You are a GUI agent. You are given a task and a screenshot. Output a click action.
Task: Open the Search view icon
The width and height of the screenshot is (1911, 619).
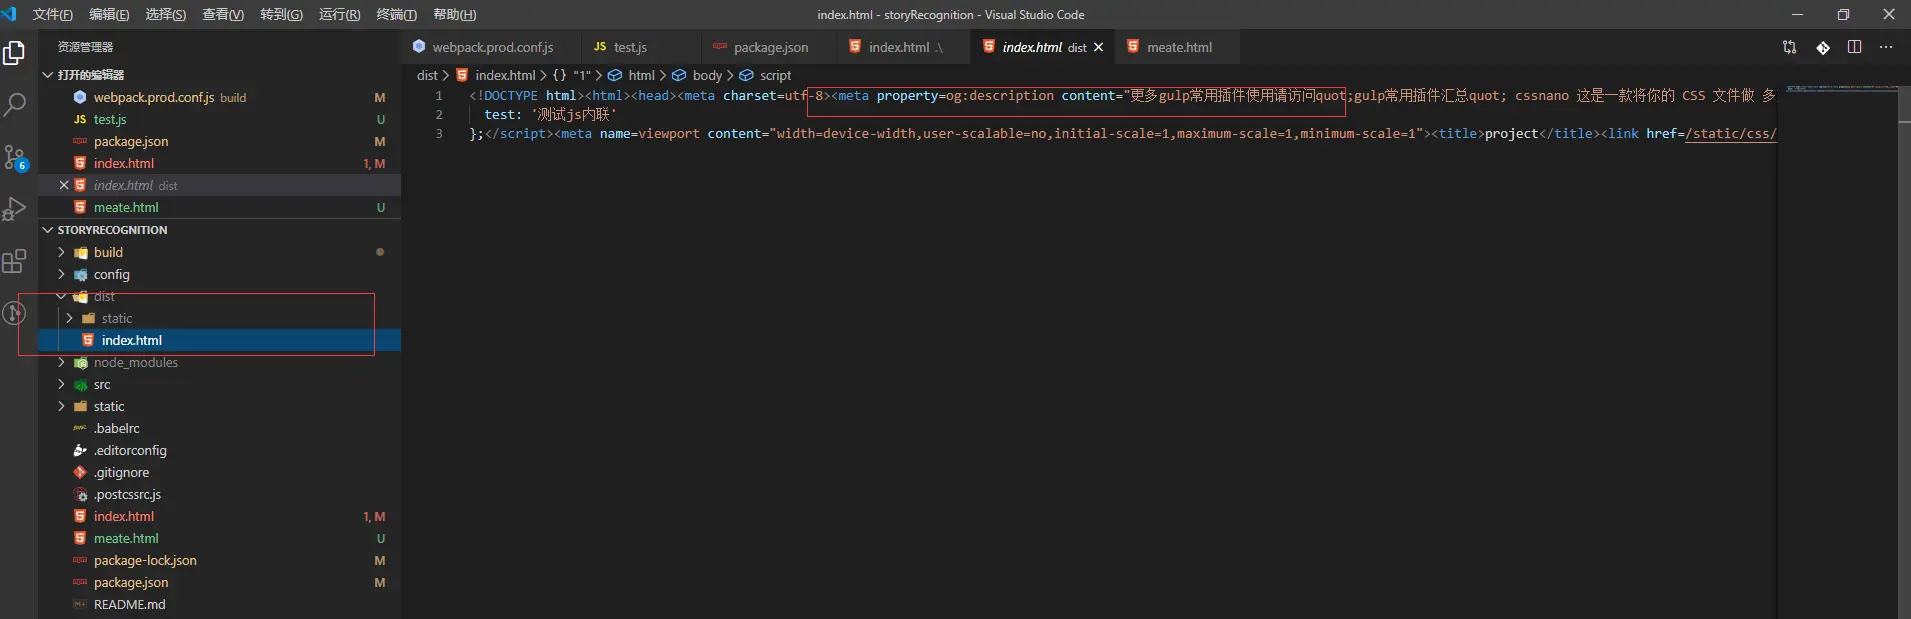14,104
